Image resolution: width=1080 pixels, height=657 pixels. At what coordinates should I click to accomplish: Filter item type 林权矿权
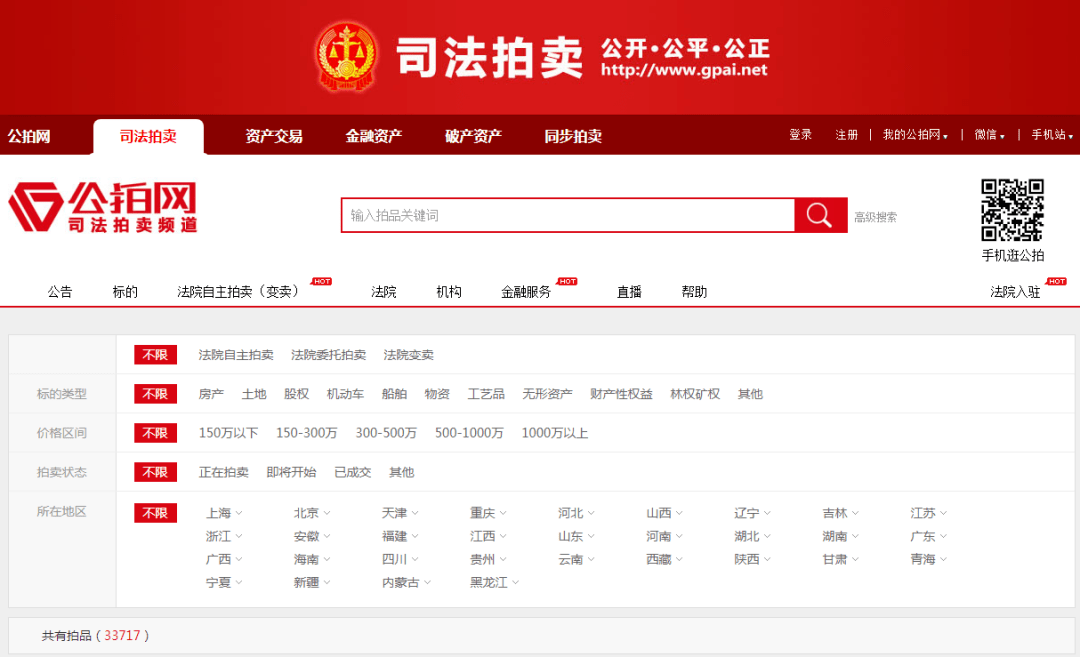(x=695, y=394)
